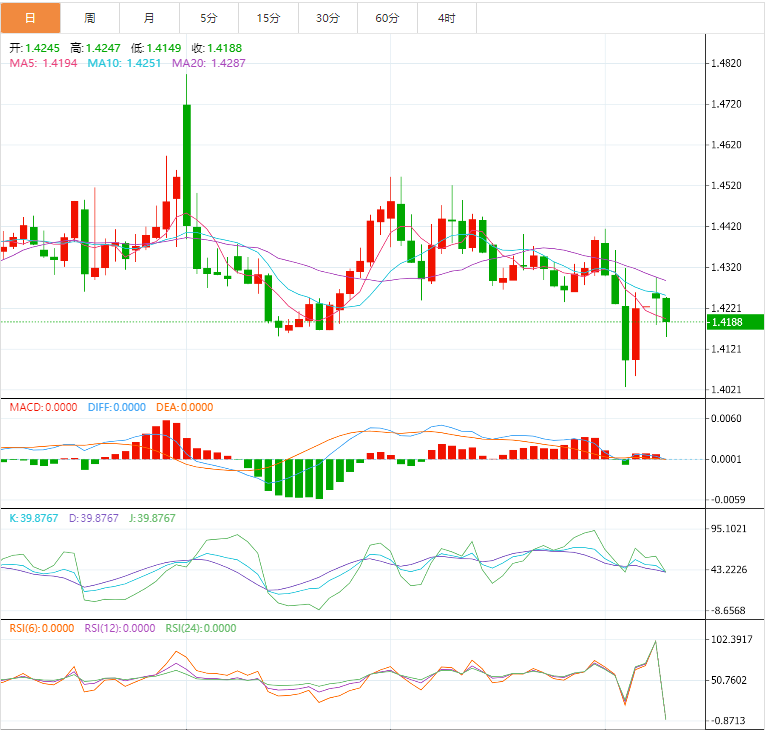Viewport: 766px width, 730px height.
Task: Click the MA5 indicator label
Action: (x=43, y=63)
